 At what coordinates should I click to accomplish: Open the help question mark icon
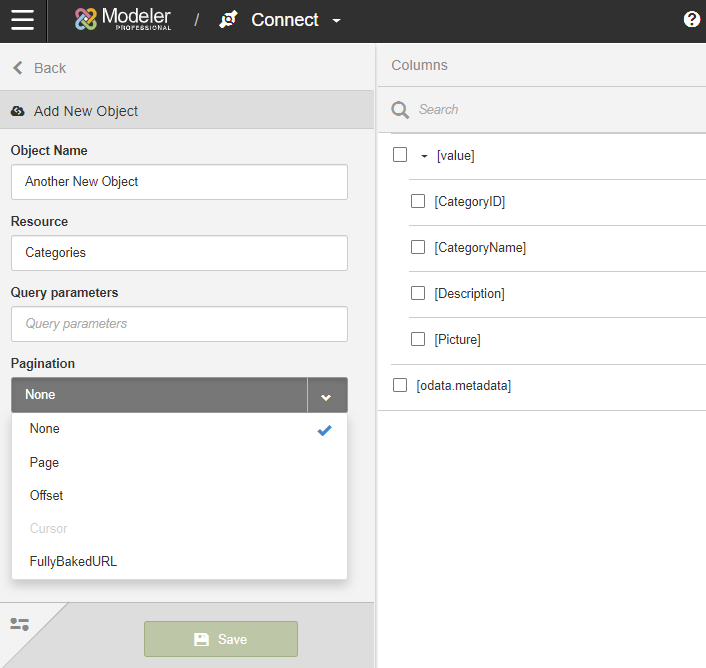click(x=692, y=19)
